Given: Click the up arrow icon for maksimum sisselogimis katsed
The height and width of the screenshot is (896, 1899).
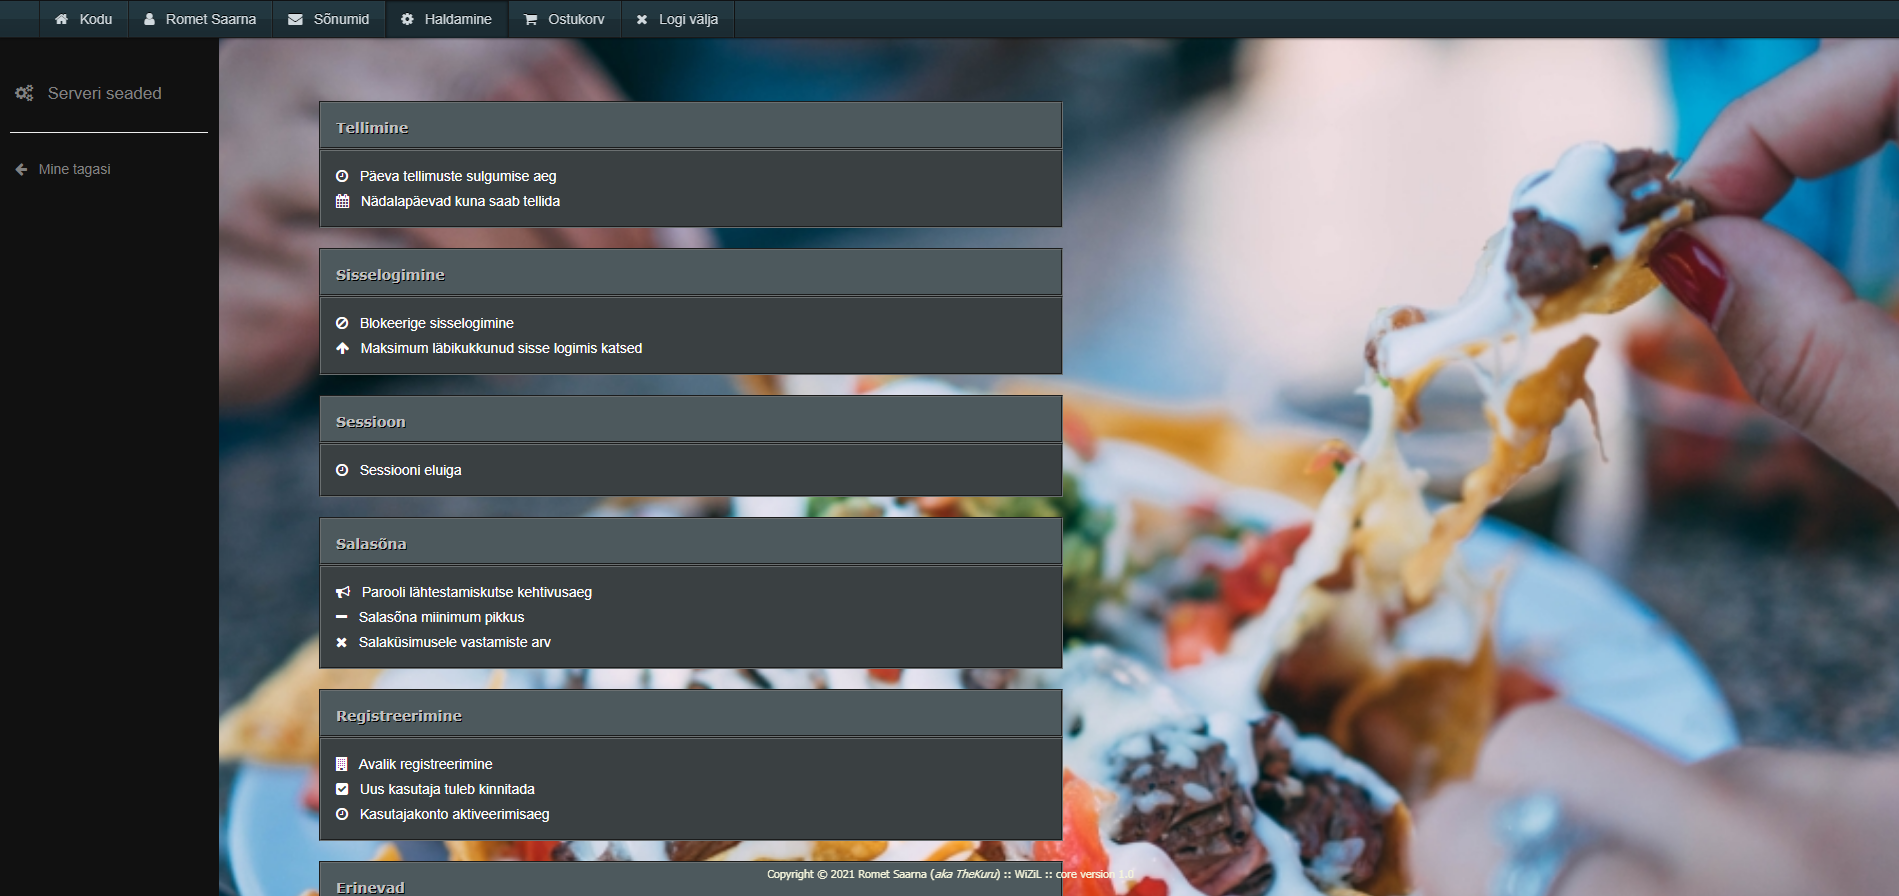Looking at the screenshot, I should click(x=342, y=348).
